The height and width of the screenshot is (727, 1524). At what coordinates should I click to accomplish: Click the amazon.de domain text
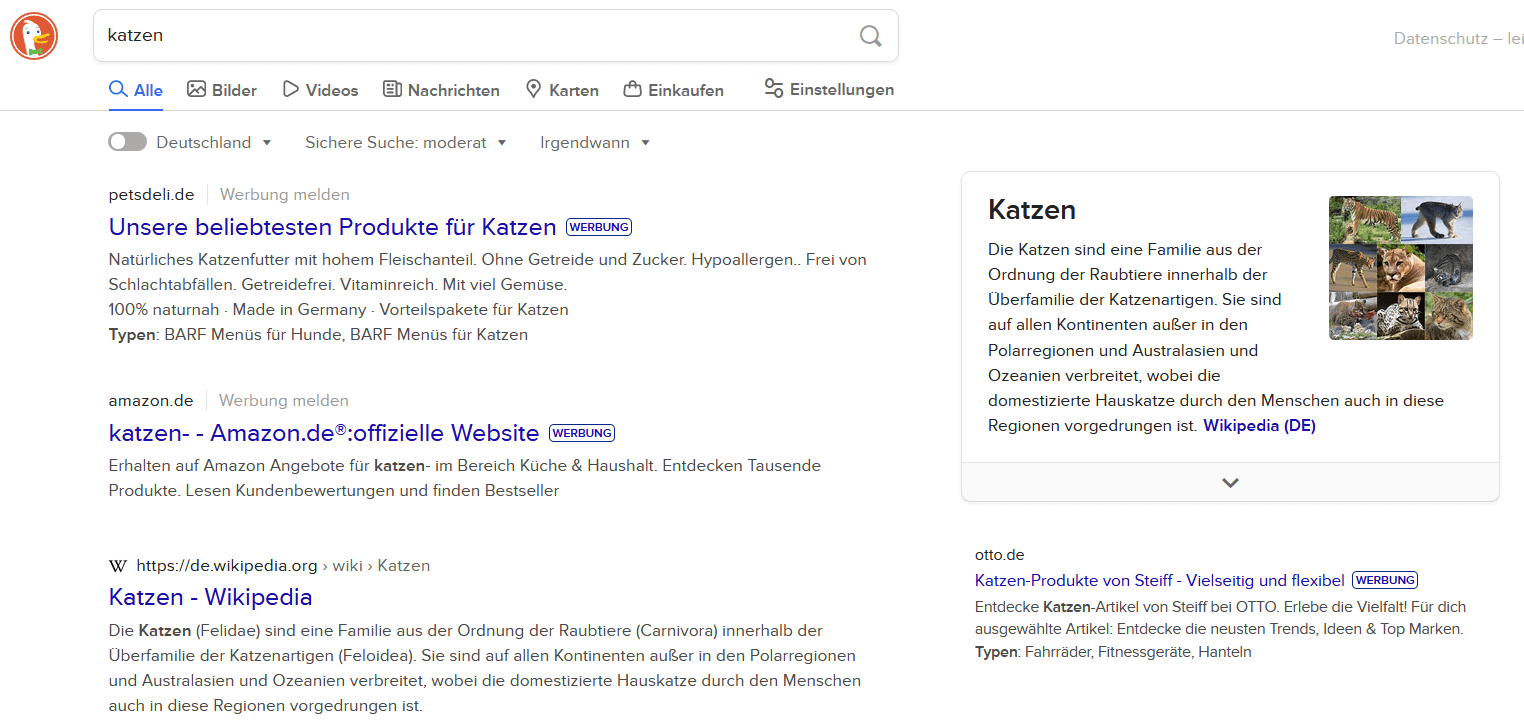pos(151,401)
